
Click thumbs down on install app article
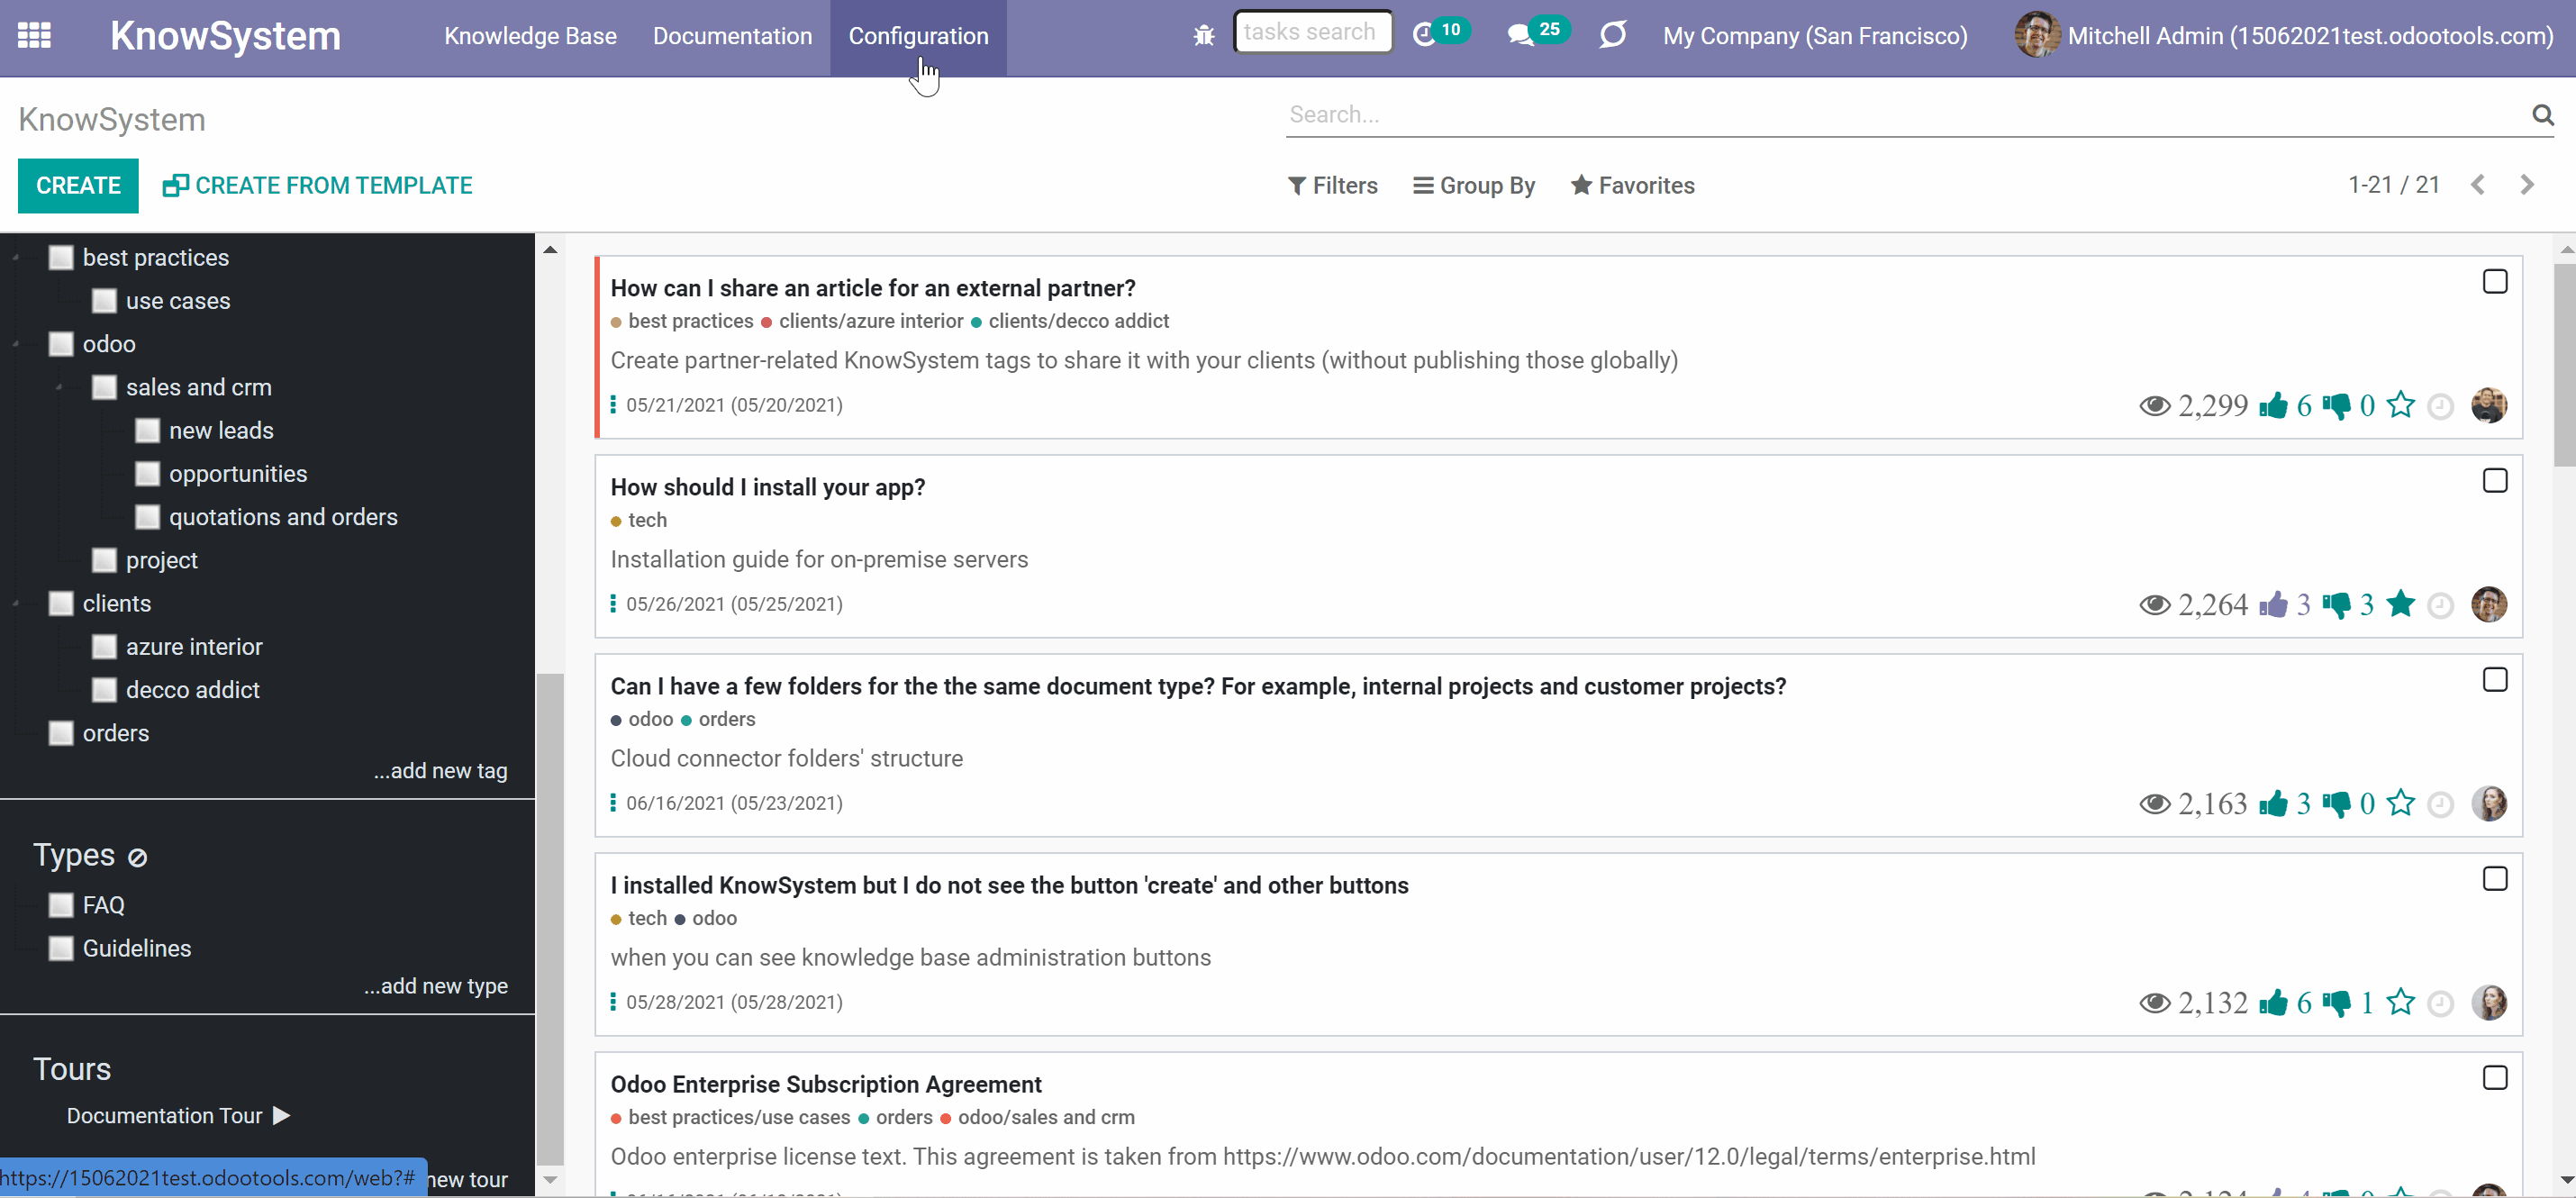point(2336,604)
